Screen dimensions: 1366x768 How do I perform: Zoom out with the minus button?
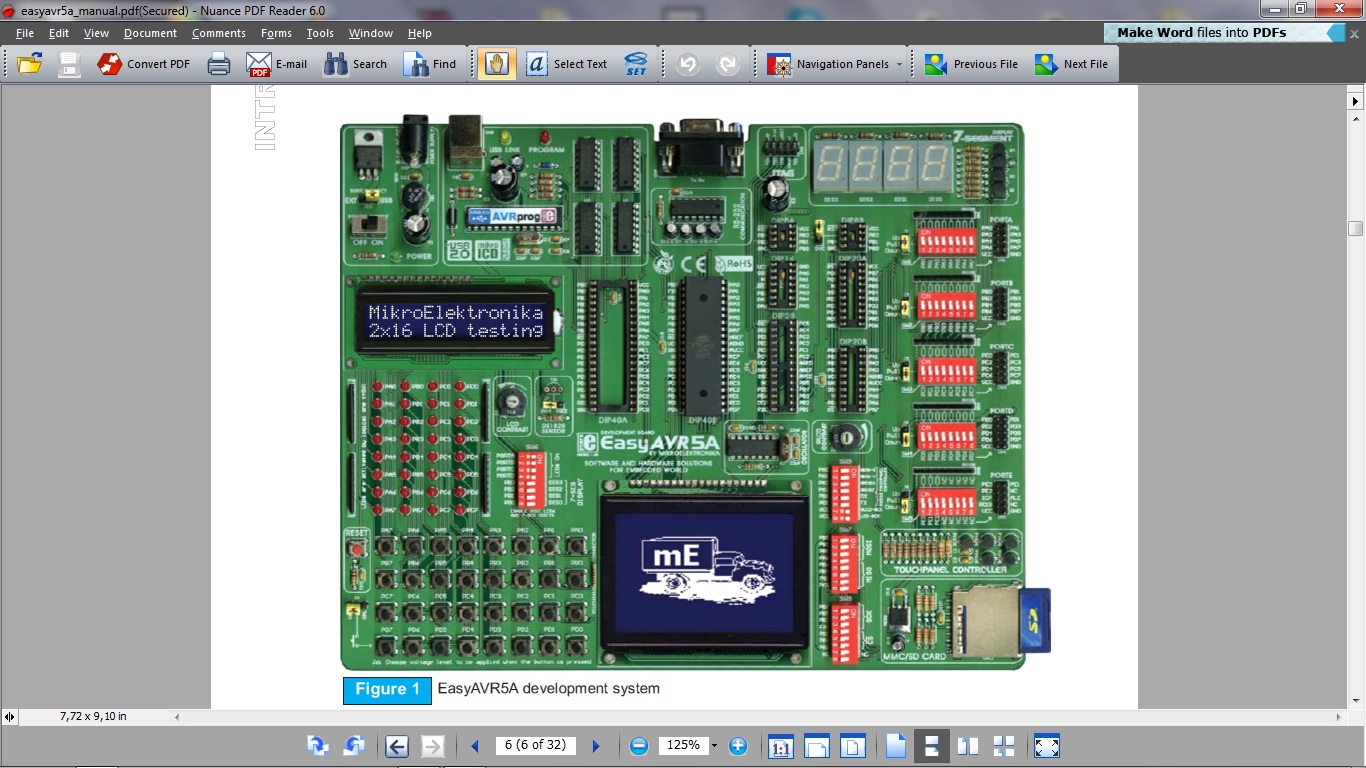[639, 746]
